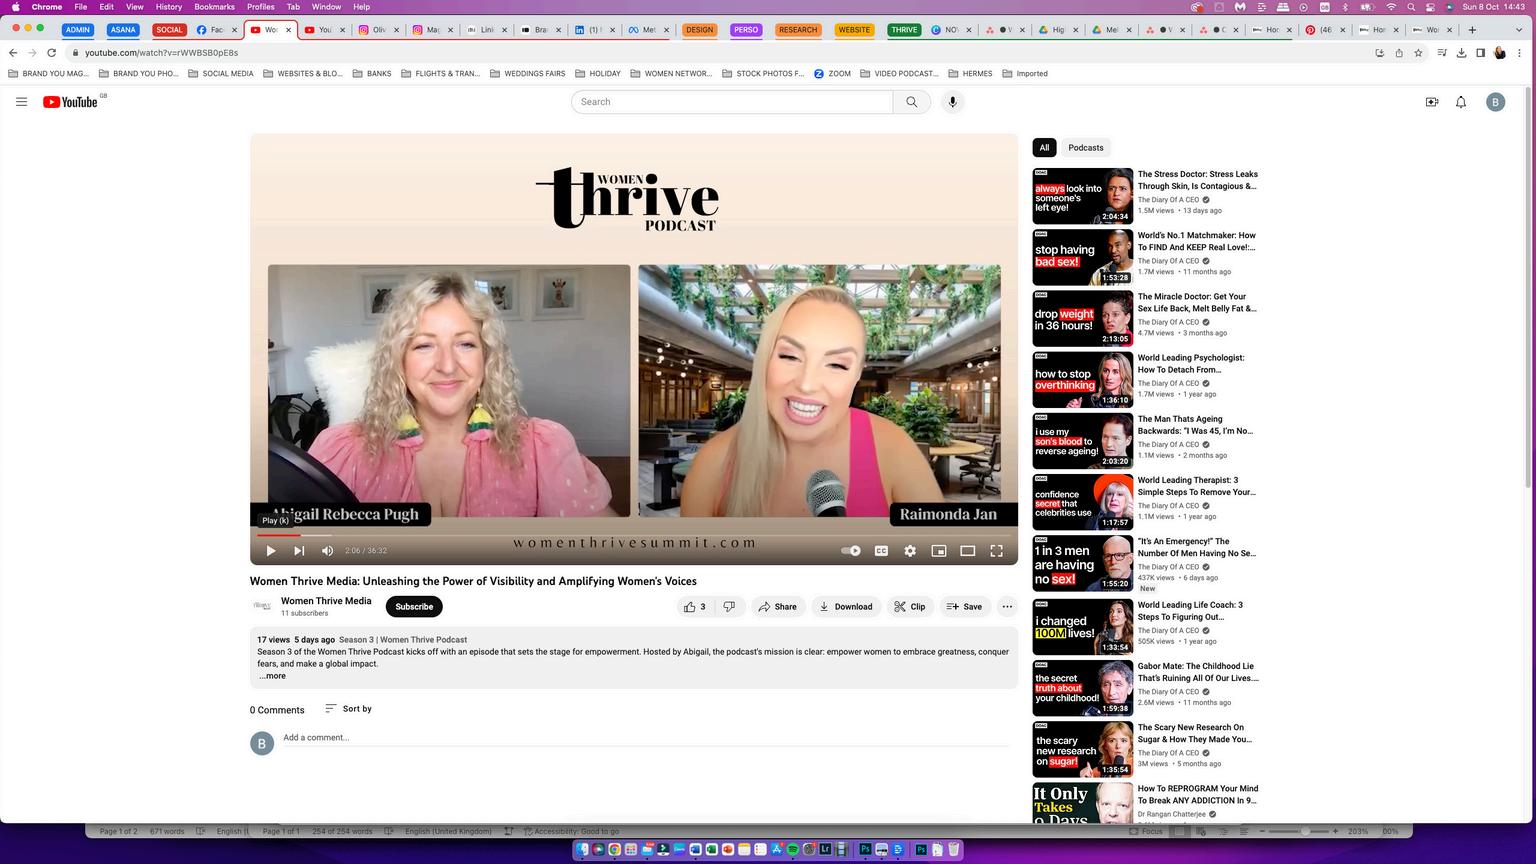Open a new browser tab
This screenshot has width=1536, height=864.
click(1472, 30)
